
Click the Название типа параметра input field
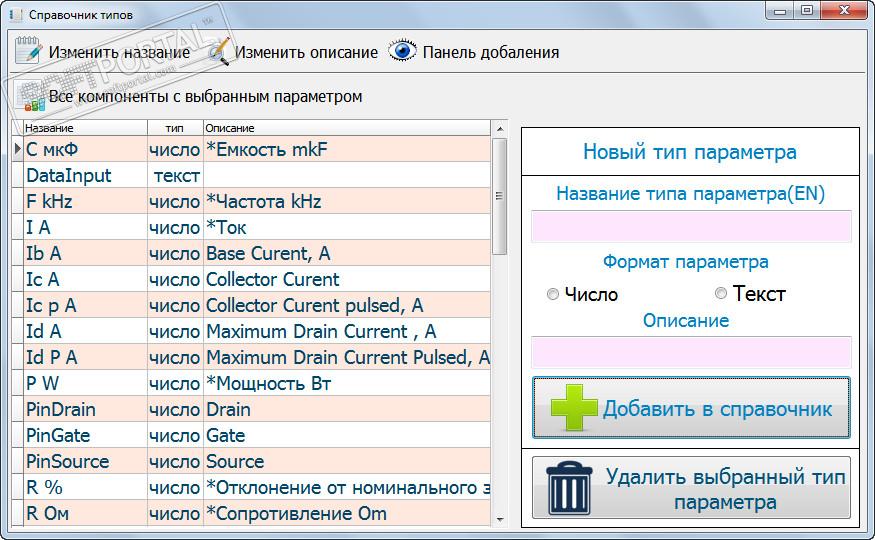pyautogui.click(x=691, y=226)
